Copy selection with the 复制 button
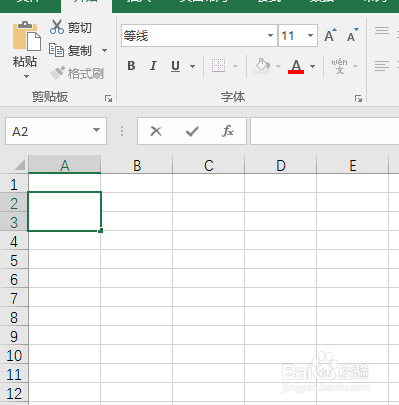Image resolution: width=399 pixels, height=405 pixels. click(x=70, y=51)
